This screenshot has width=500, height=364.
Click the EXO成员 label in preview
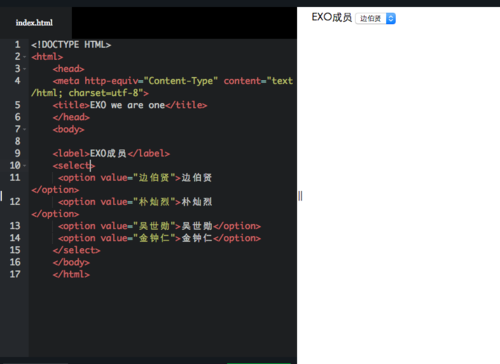[332, 17]
